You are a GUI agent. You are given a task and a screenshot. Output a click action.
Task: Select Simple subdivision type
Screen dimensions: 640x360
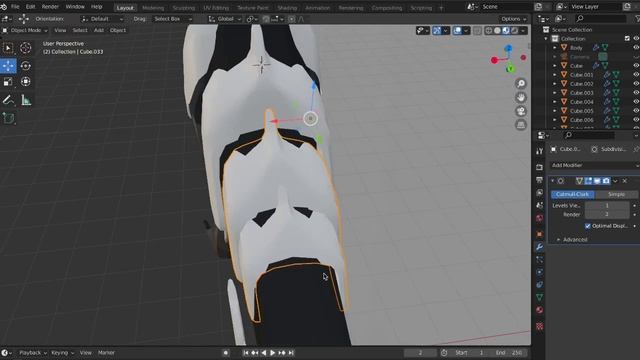616,194
